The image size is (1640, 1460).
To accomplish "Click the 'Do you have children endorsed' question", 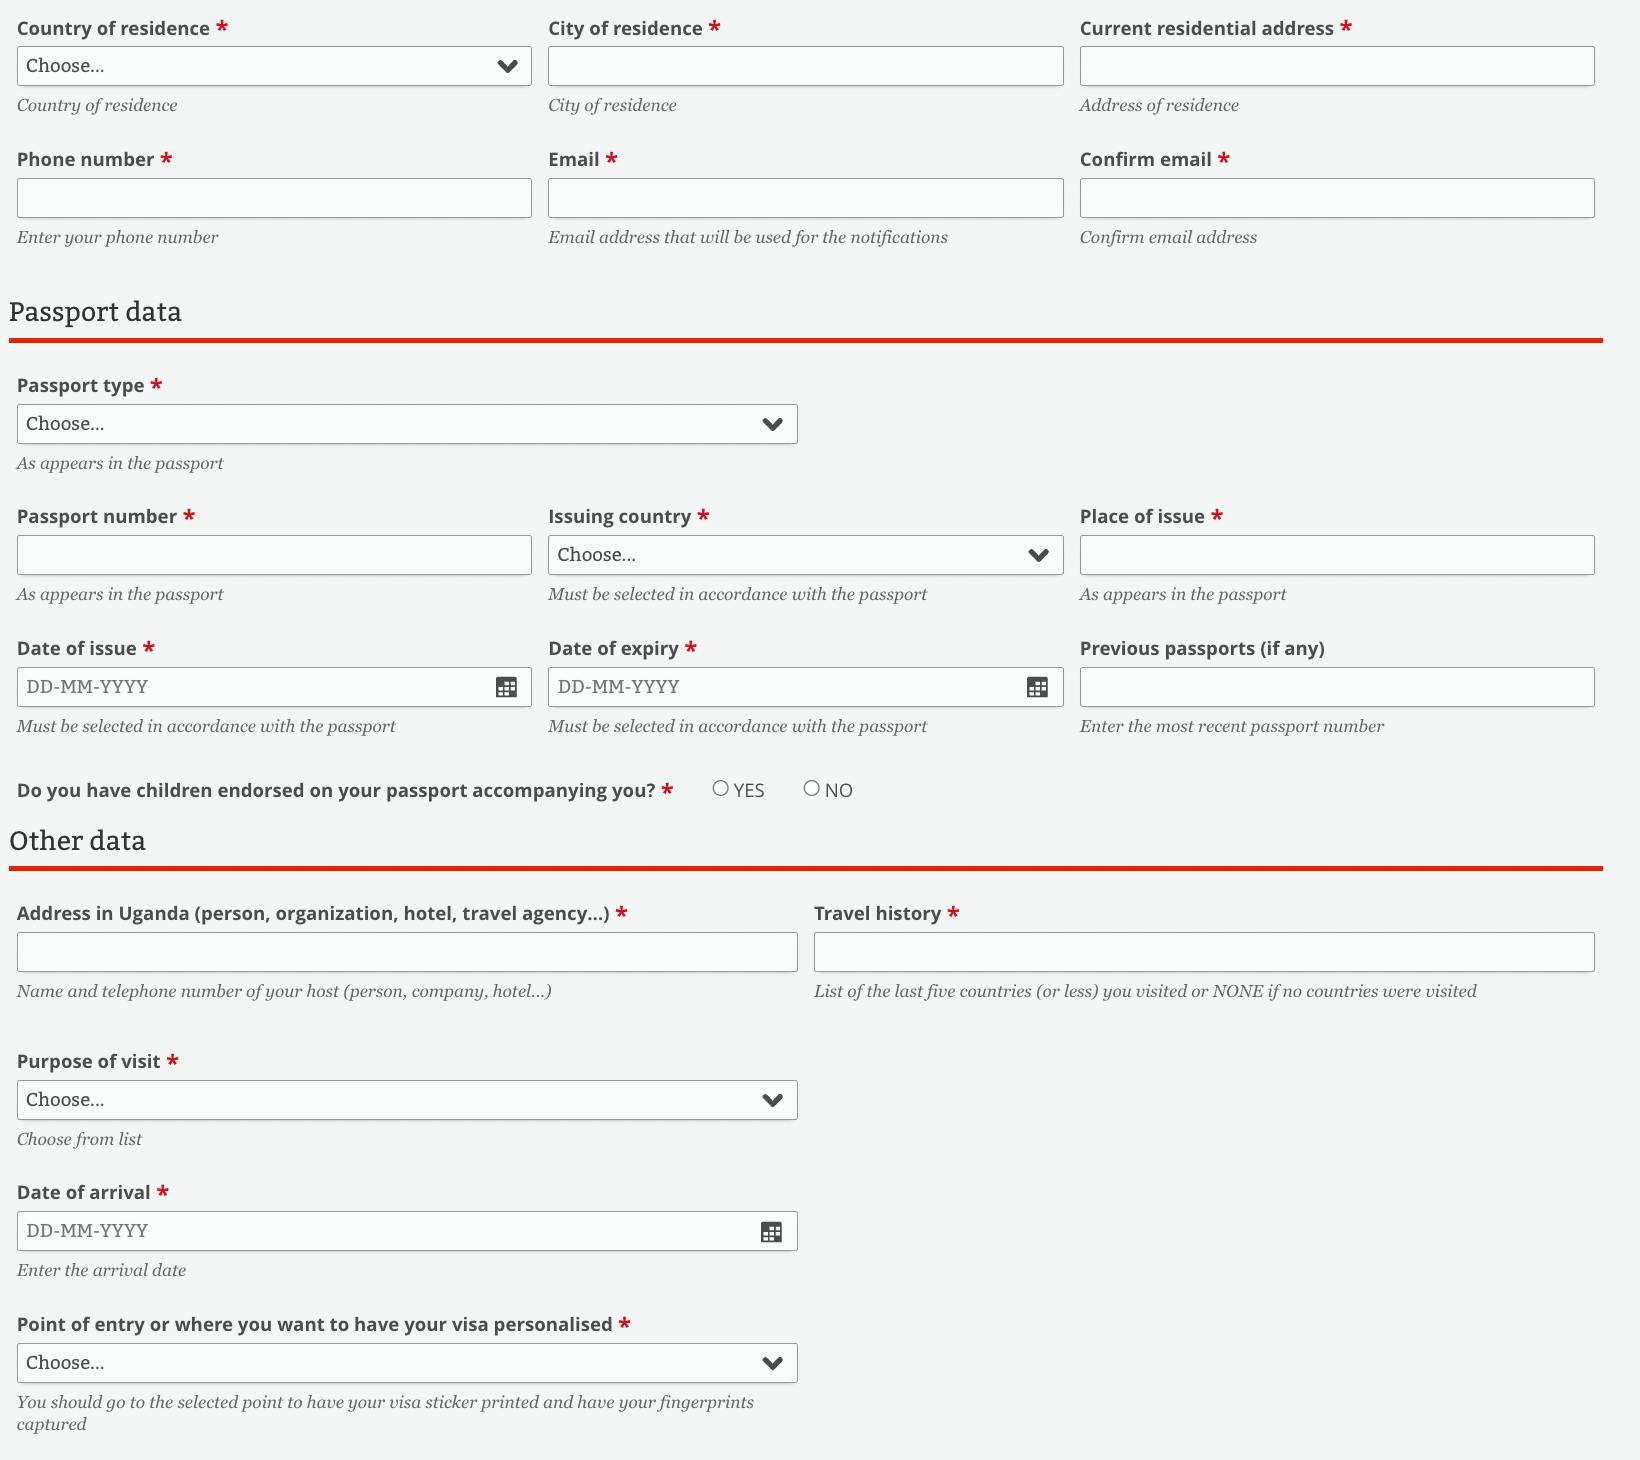I will tap(336, 791).
